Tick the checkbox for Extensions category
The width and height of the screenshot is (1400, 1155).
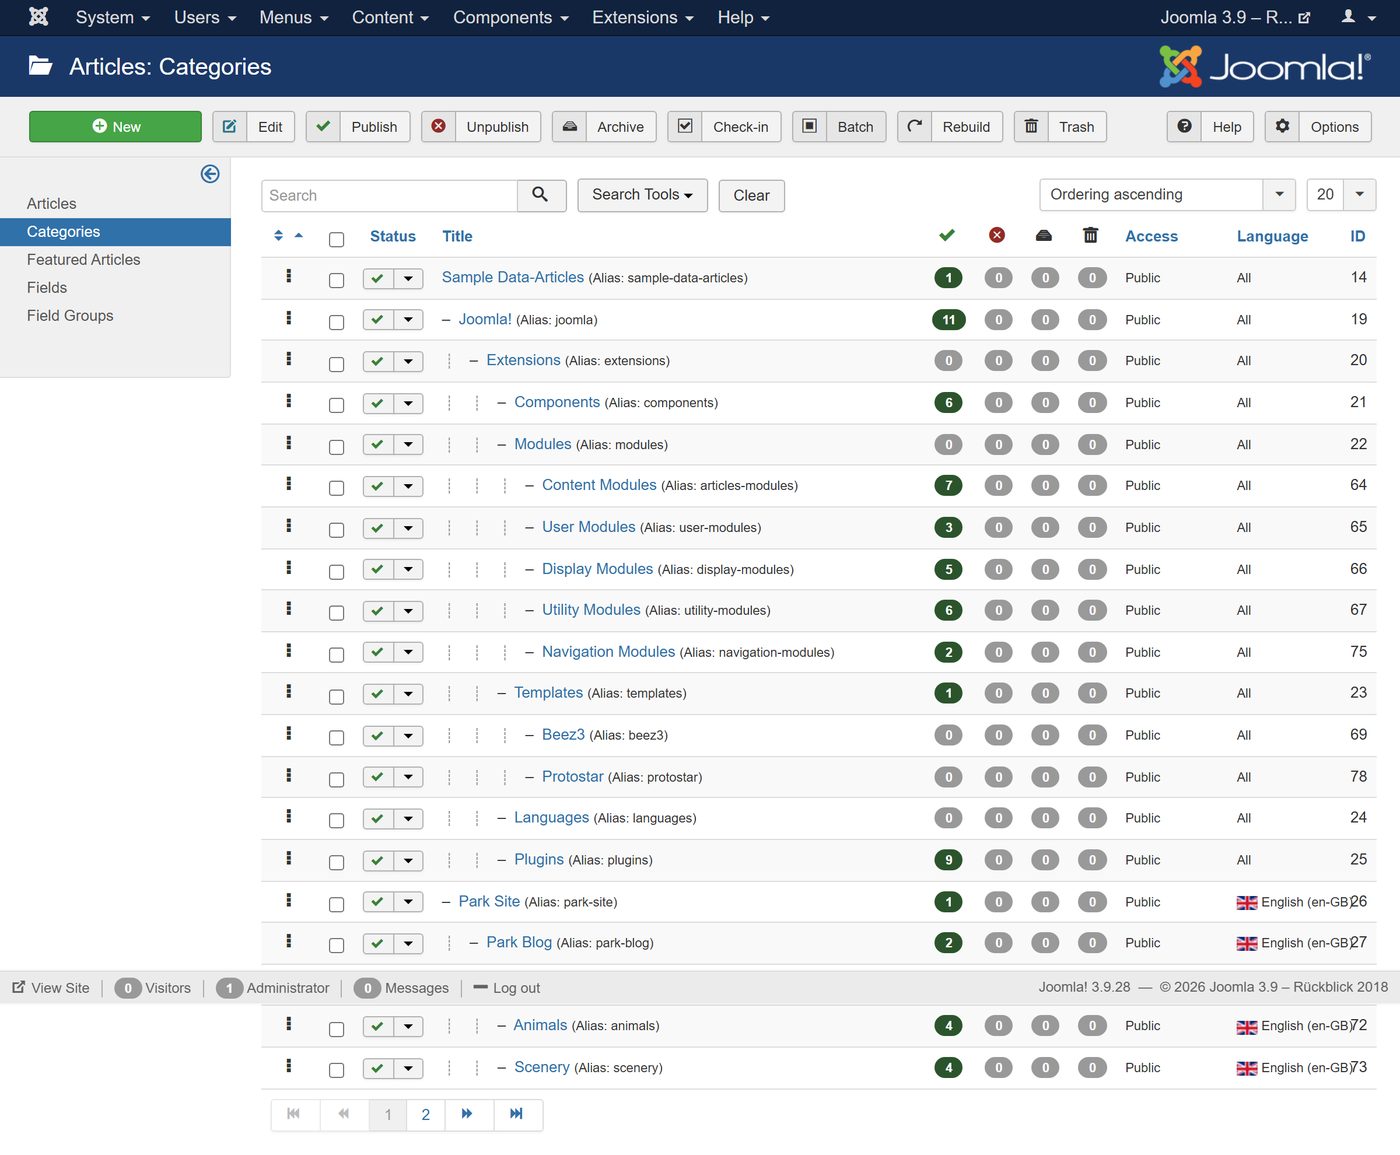tap(336, 364)
